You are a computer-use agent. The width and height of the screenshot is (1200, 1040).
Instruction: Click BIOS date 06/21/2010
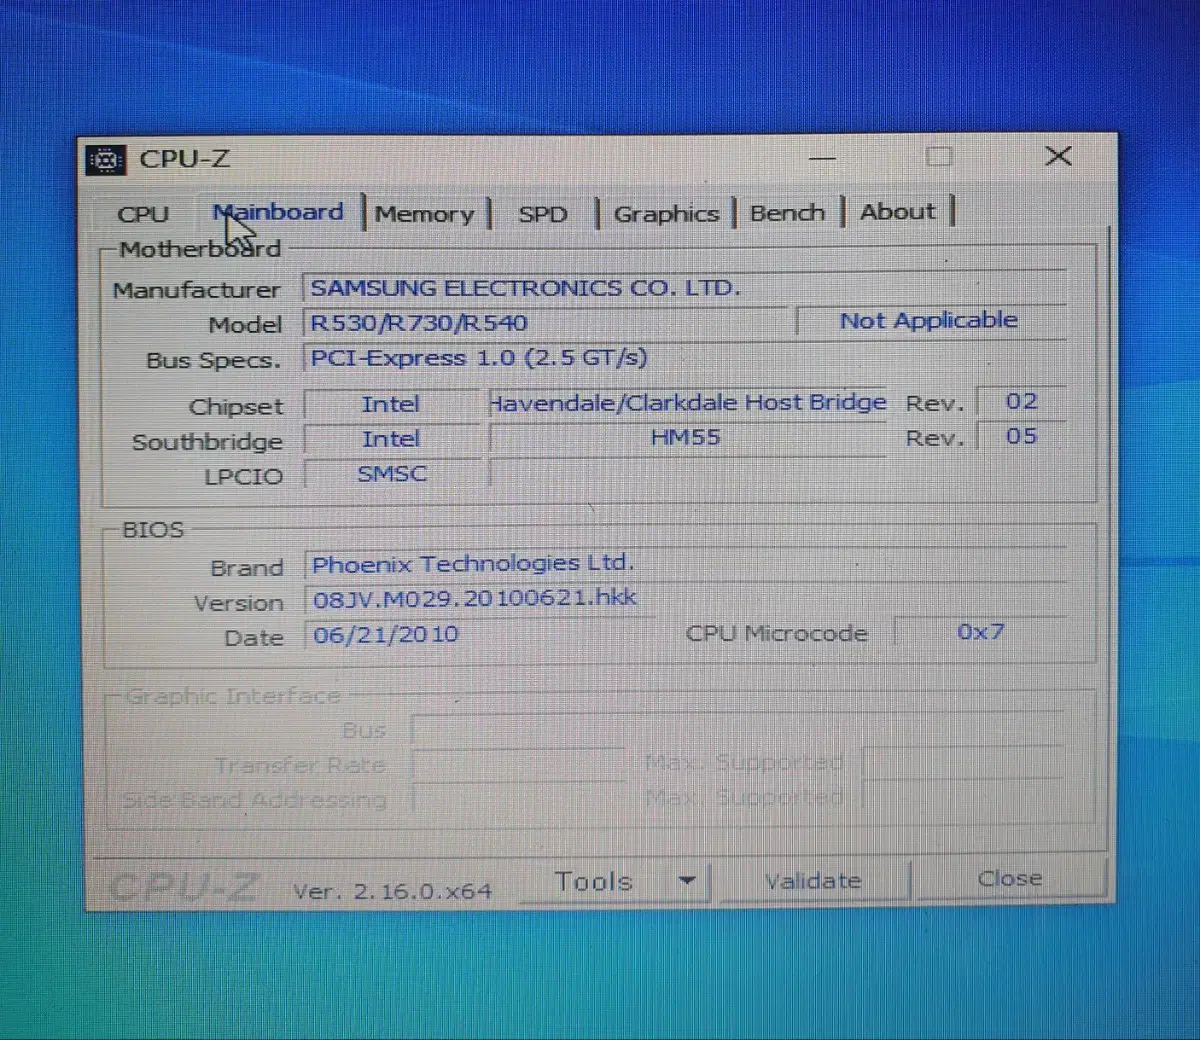479,635
